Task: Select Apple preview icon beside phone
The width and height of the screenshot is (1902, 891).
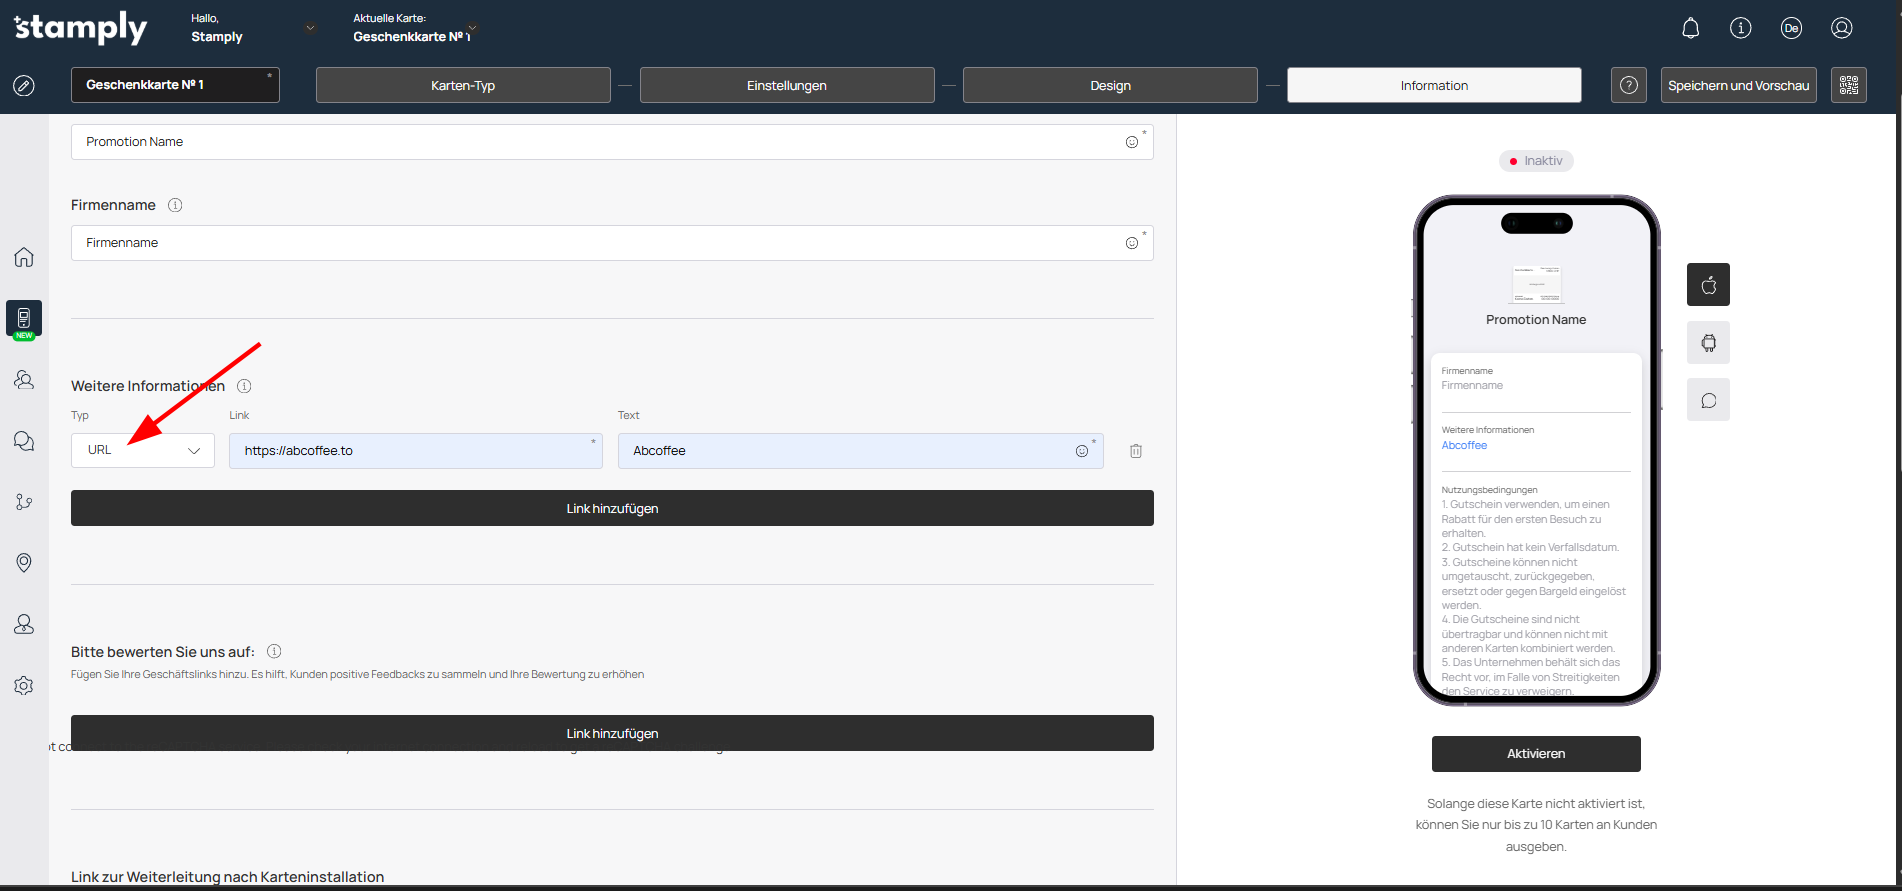Action: click(1708, 285)
